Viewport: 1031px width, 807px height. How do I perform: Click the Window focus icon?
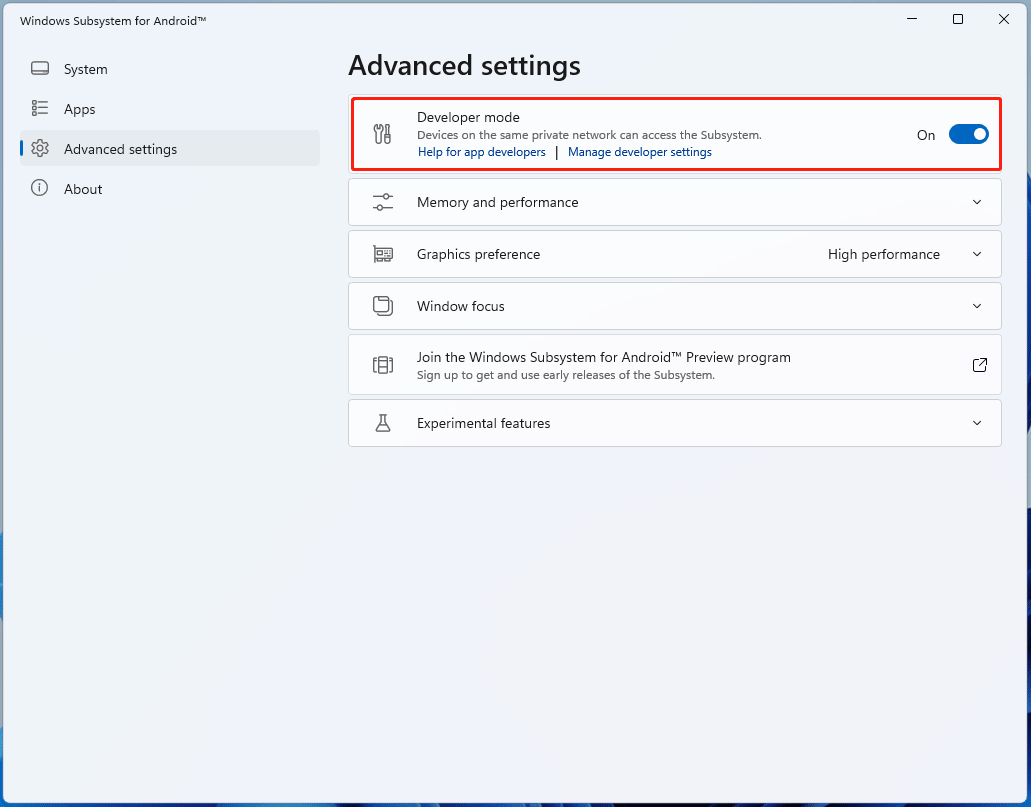click(383, 305)
